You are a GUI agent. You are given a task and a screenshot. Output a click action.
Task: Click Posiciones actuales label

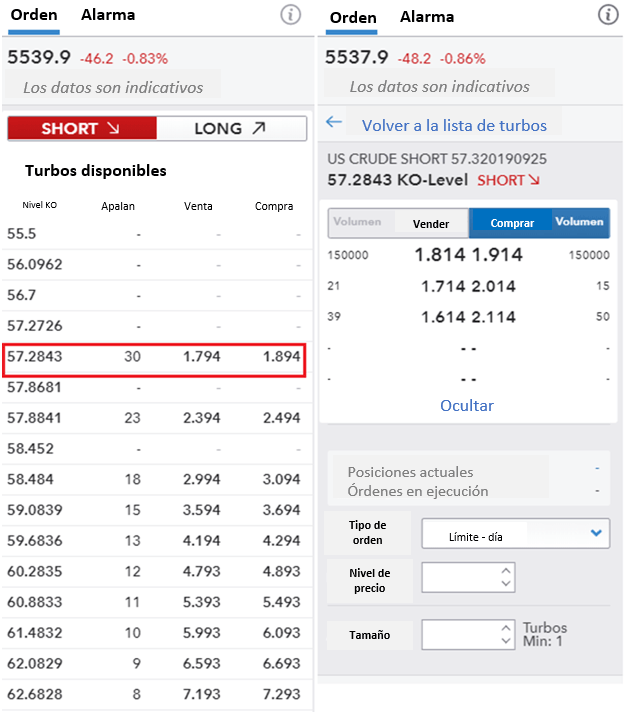tap(410, 472)
